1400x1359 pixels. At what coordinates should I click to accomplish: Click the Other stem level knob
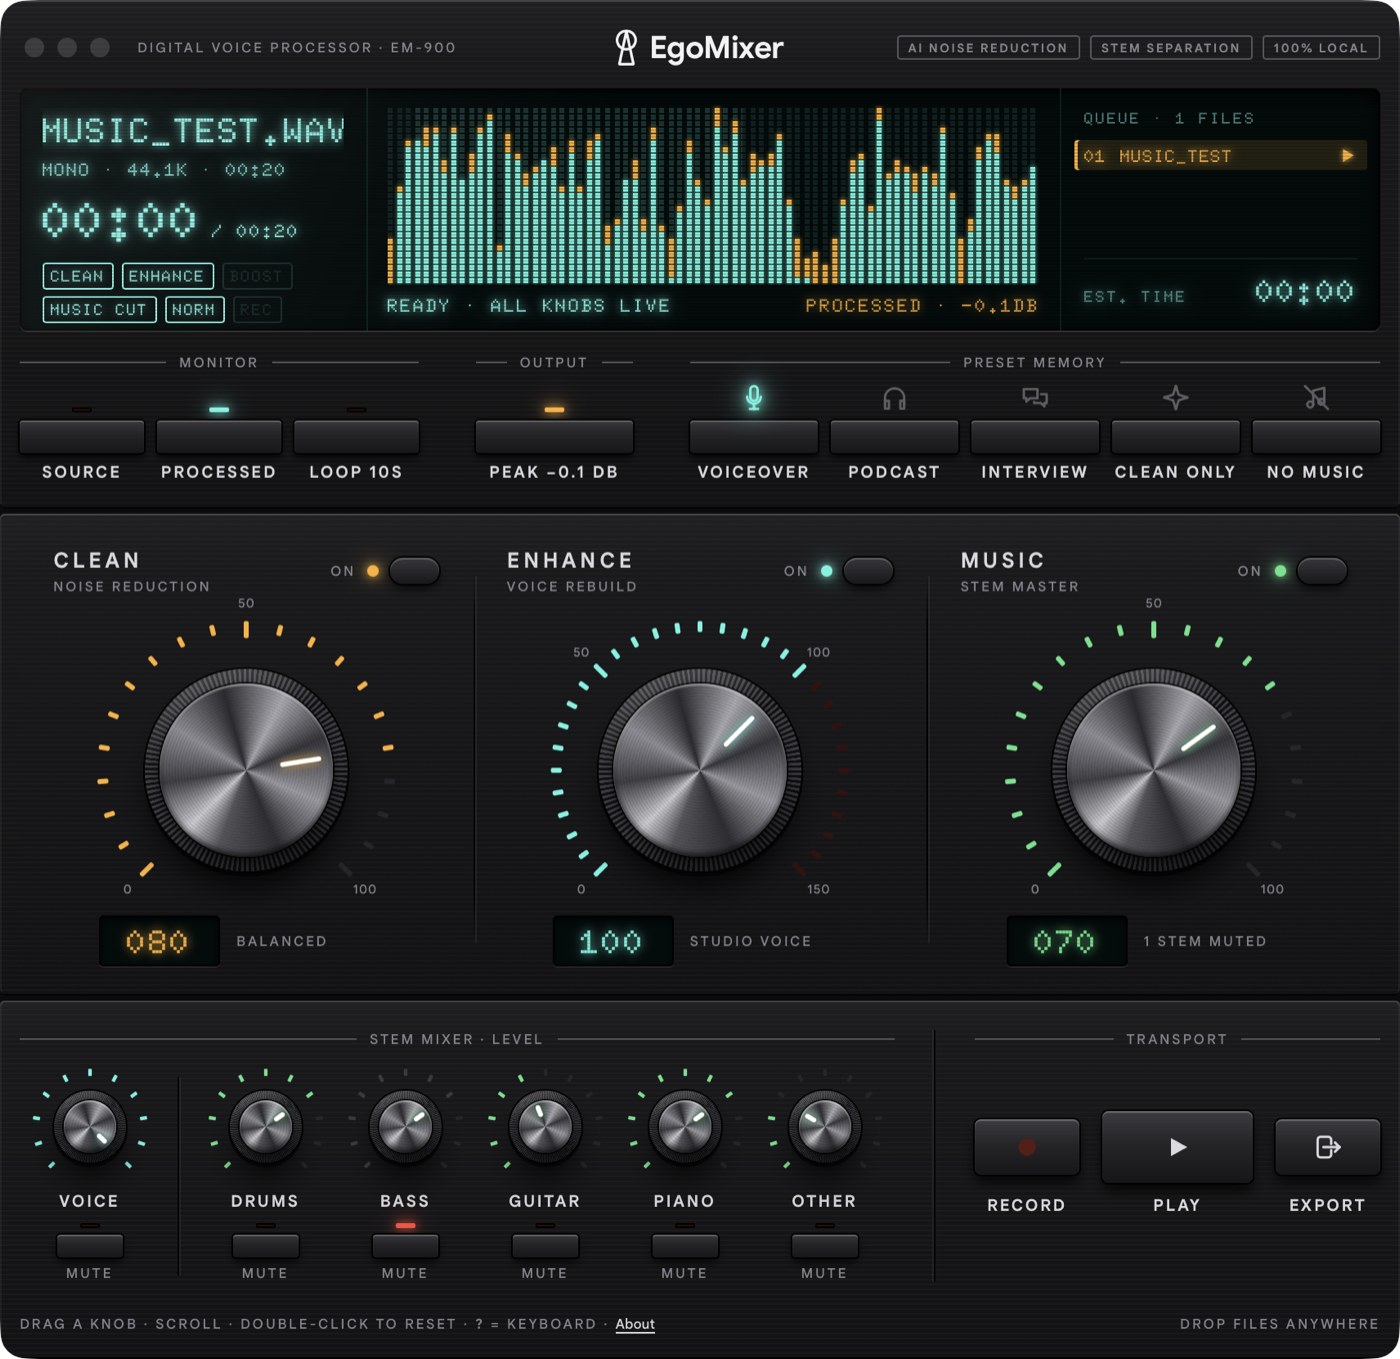[825, 1127]
